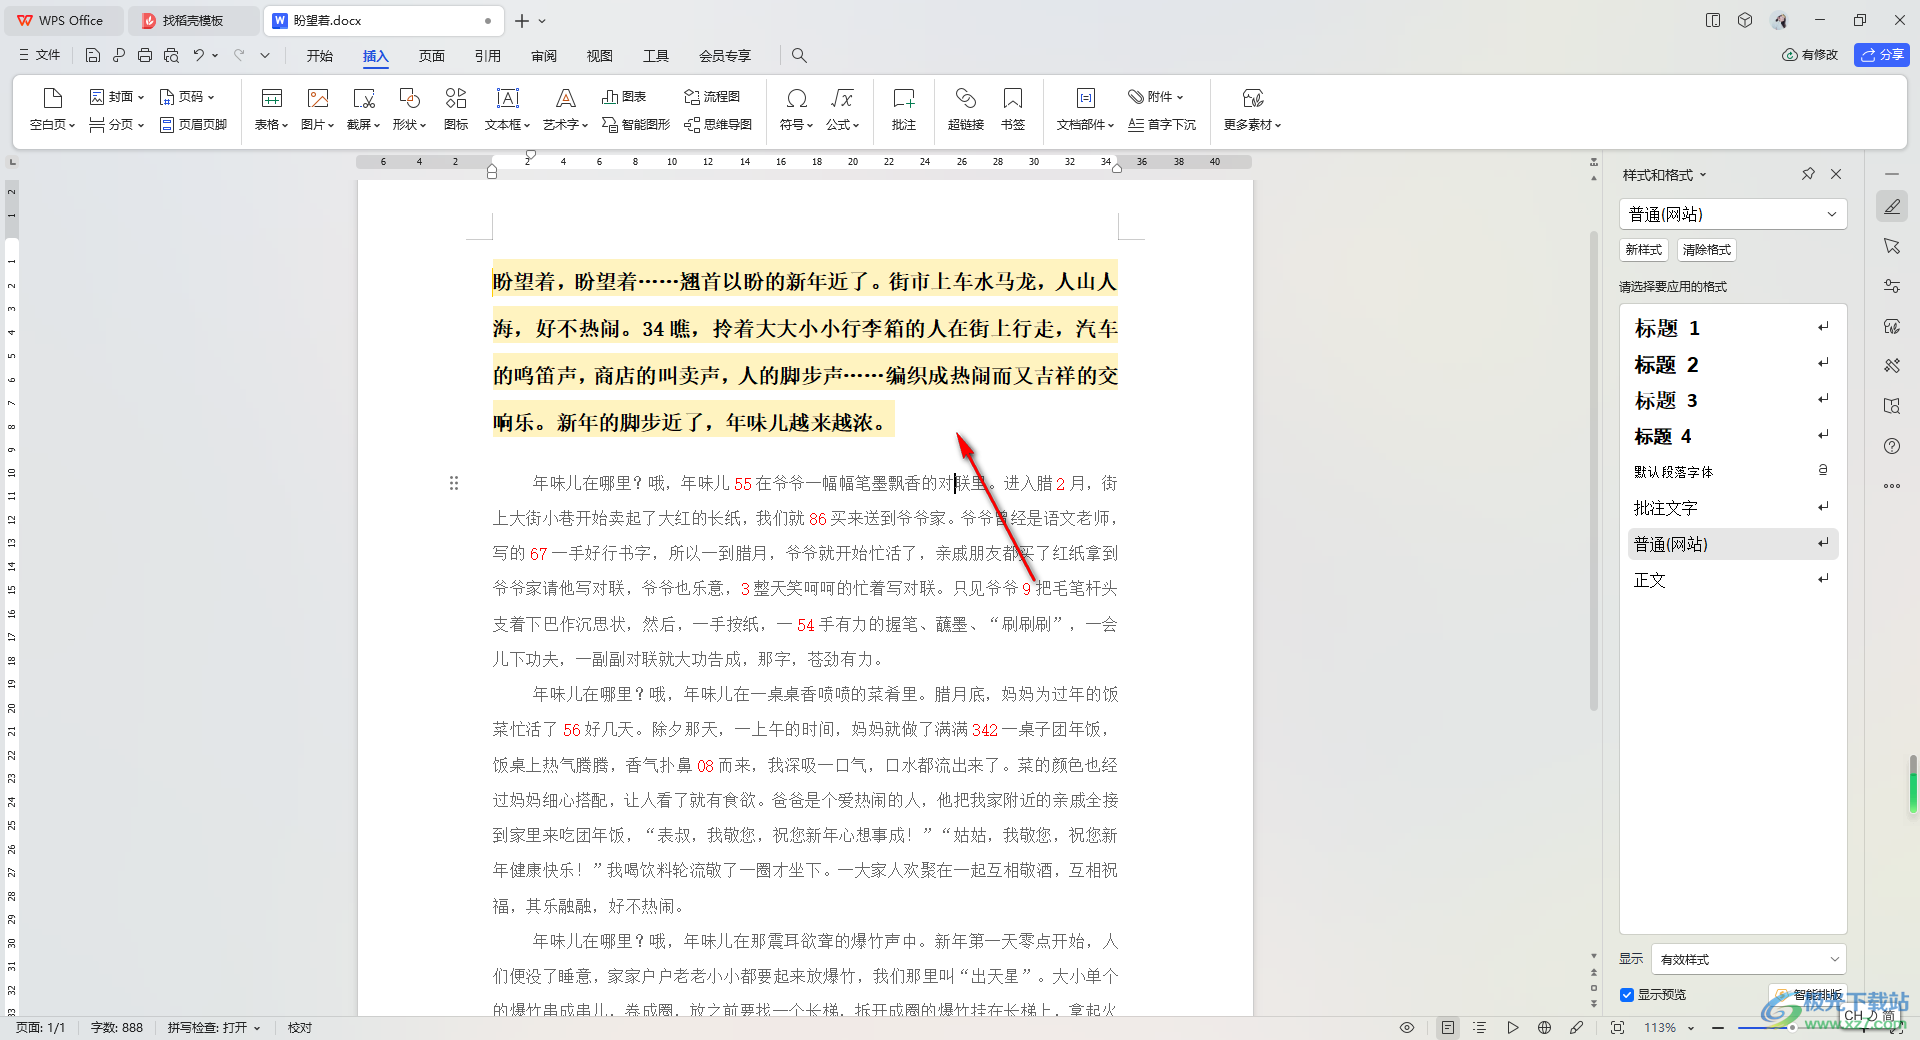This screenshot has height=1040, width=1920.
Task: Click the save icon in quick toolbar
Action: pyautogui.click(x=93, y=56)
